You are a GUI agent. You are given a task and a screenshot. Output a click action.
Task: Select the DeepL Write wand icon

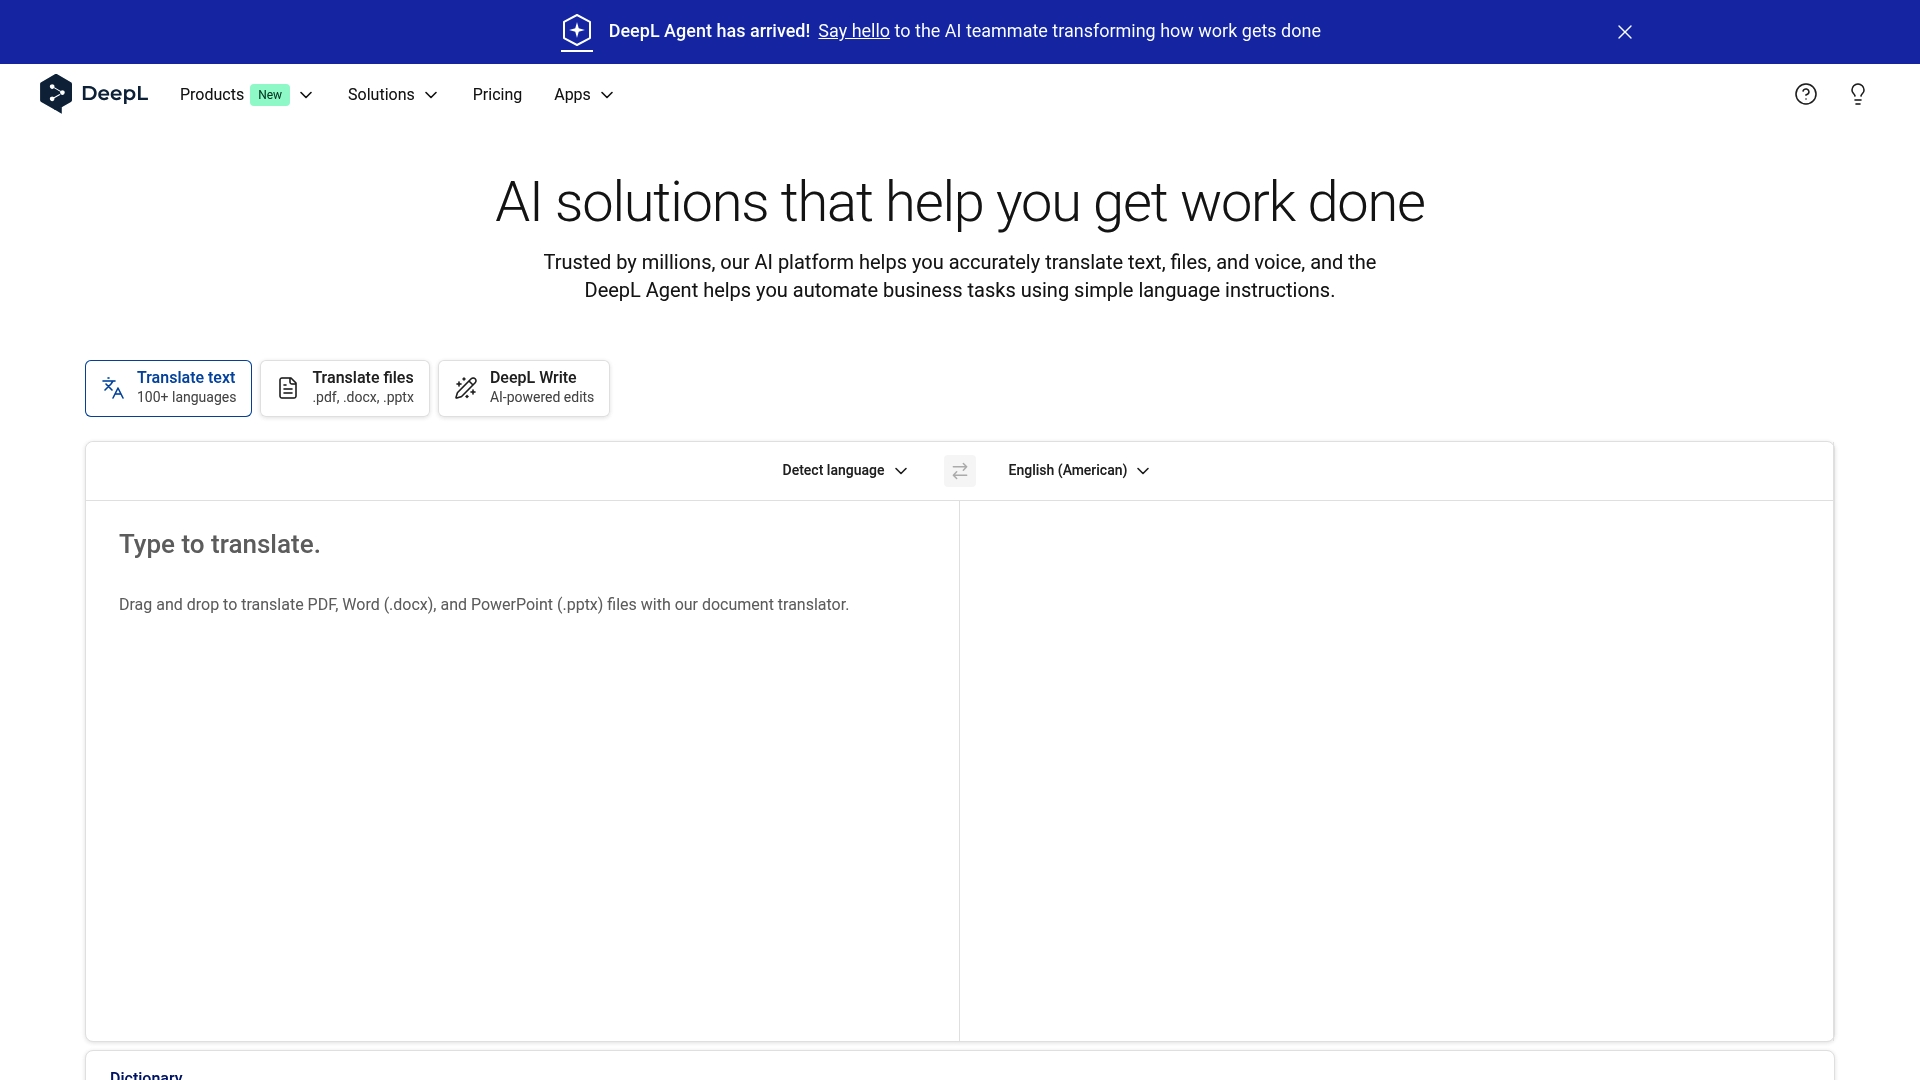[465, 388]
